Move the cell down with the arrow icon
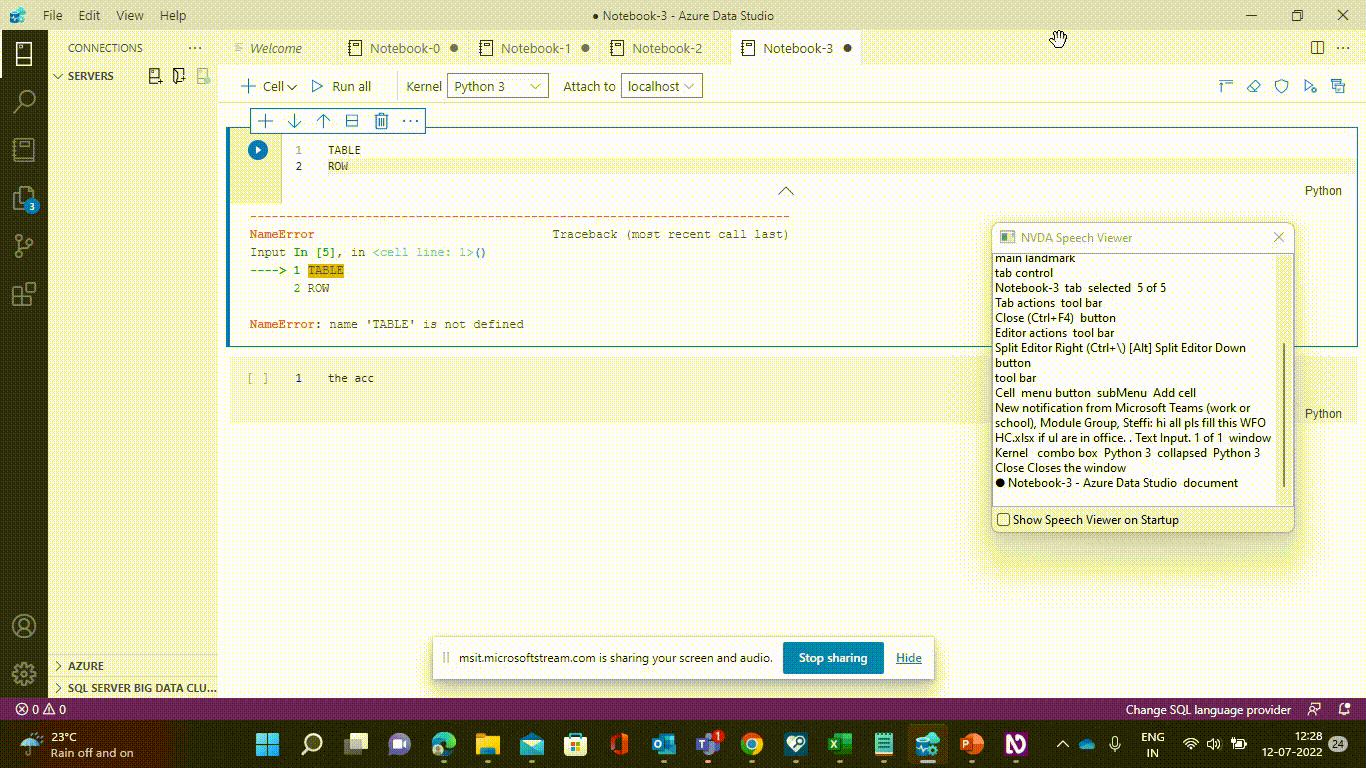This screenshot has height=768, width=1366. pyautogui.click(x=294, y=120)
